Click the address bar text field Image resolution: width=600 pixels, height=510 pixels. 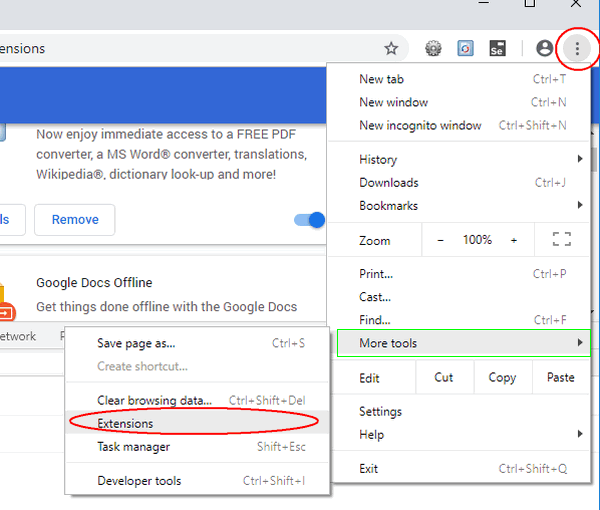coord(203,49)
